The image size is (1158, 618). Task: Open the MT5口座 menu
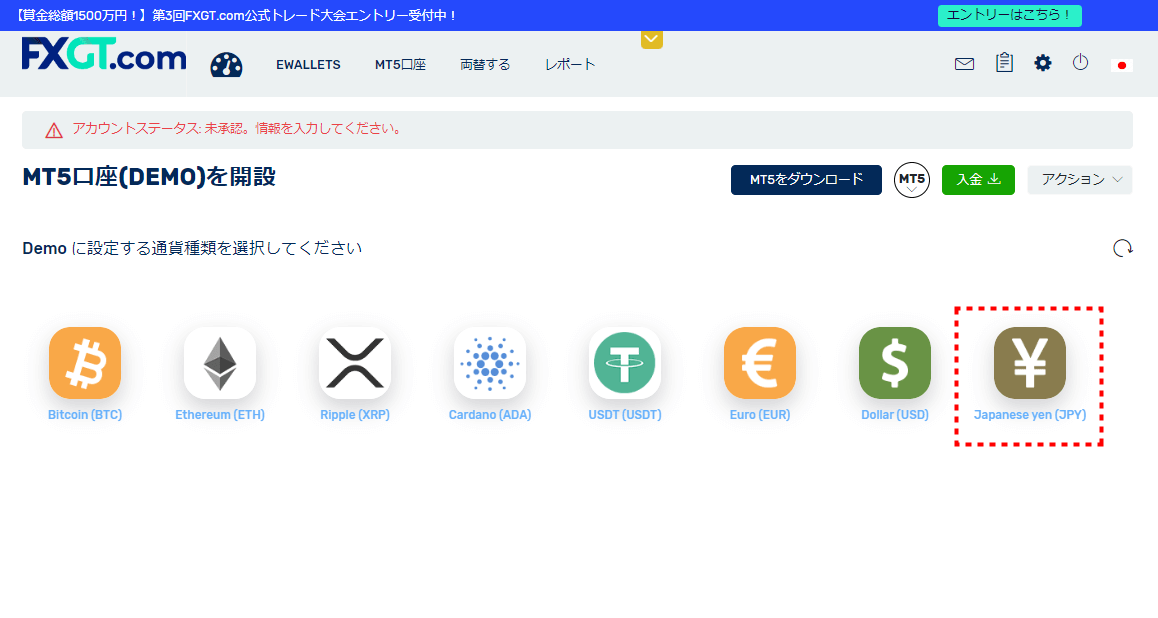400,65
